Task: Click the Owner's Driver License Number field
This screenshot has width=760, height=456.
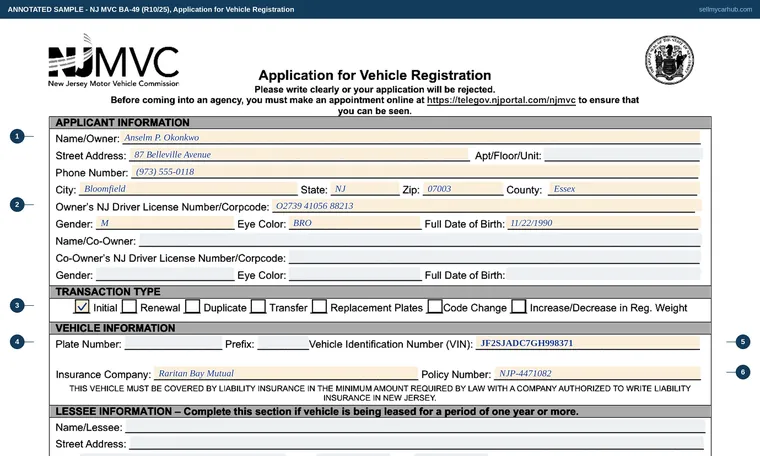Action: click(486, 206)
